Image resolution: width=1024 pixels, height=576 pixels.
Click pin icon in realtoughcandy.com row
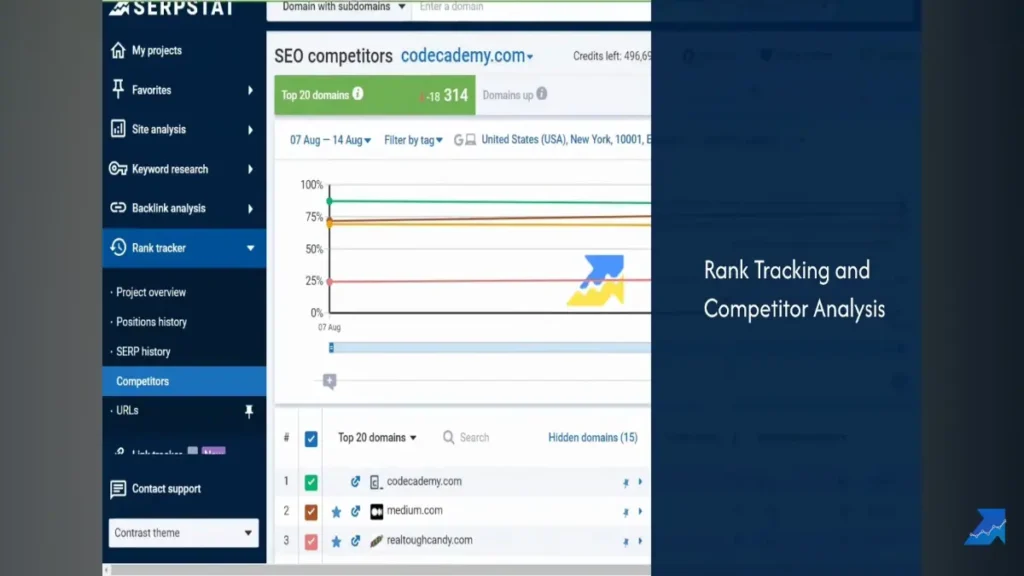click(626, 541)
